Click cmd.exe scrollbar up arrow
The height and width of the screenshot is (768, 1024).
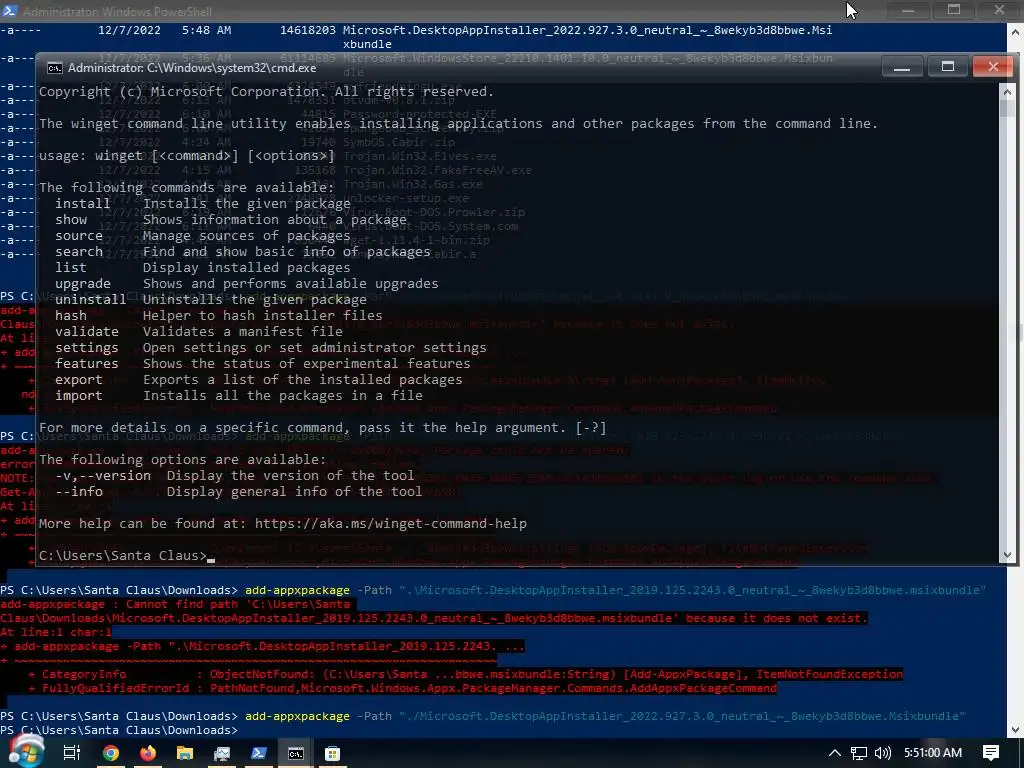coord(1006,91)
